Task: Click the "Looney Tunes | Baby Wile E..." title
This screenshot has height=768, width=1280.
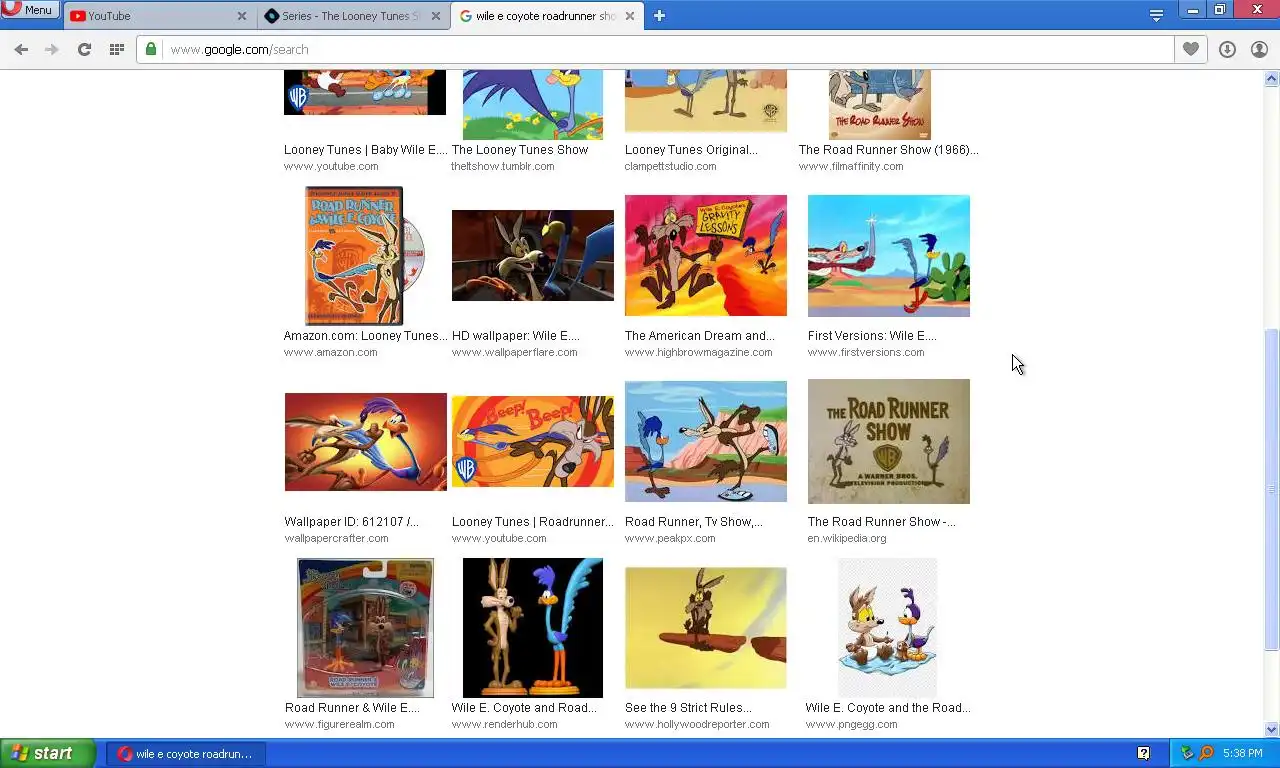Action: click(x=365, y=150)
